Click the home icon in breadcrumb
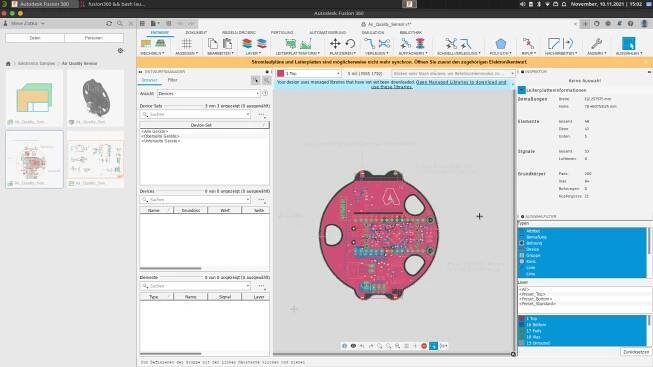Image resolution: width=653 pixels, height=367 pixels. click(8, 63)
